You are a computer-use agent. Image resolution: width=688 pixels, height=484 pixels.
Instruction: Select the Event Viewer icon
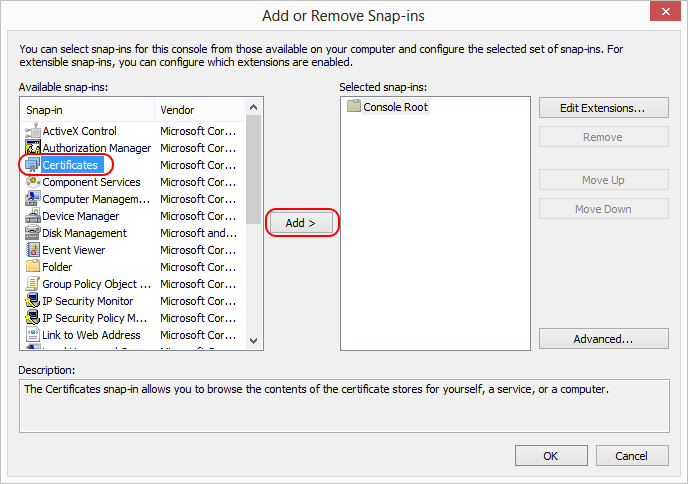32,250
